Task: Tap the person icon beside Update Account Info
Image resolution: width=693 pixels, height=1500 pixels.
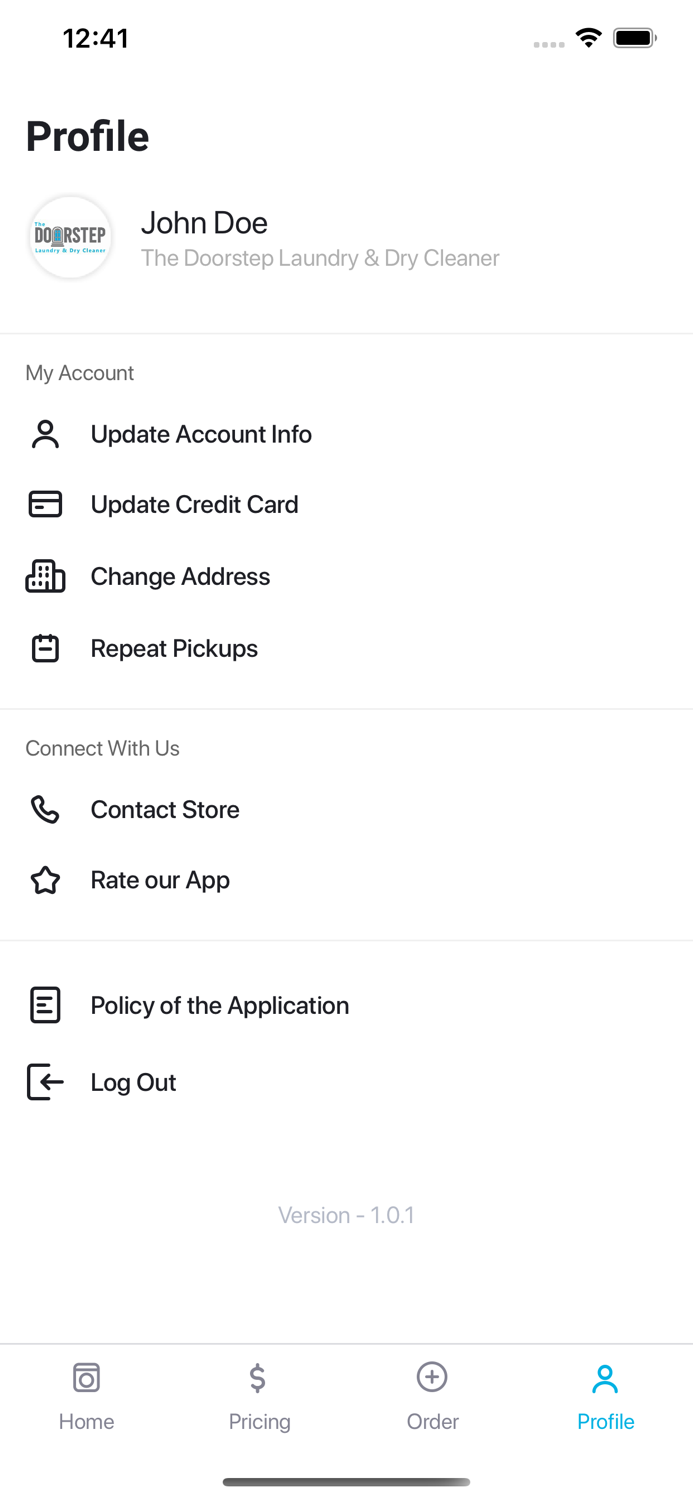Action: (45, 434)
